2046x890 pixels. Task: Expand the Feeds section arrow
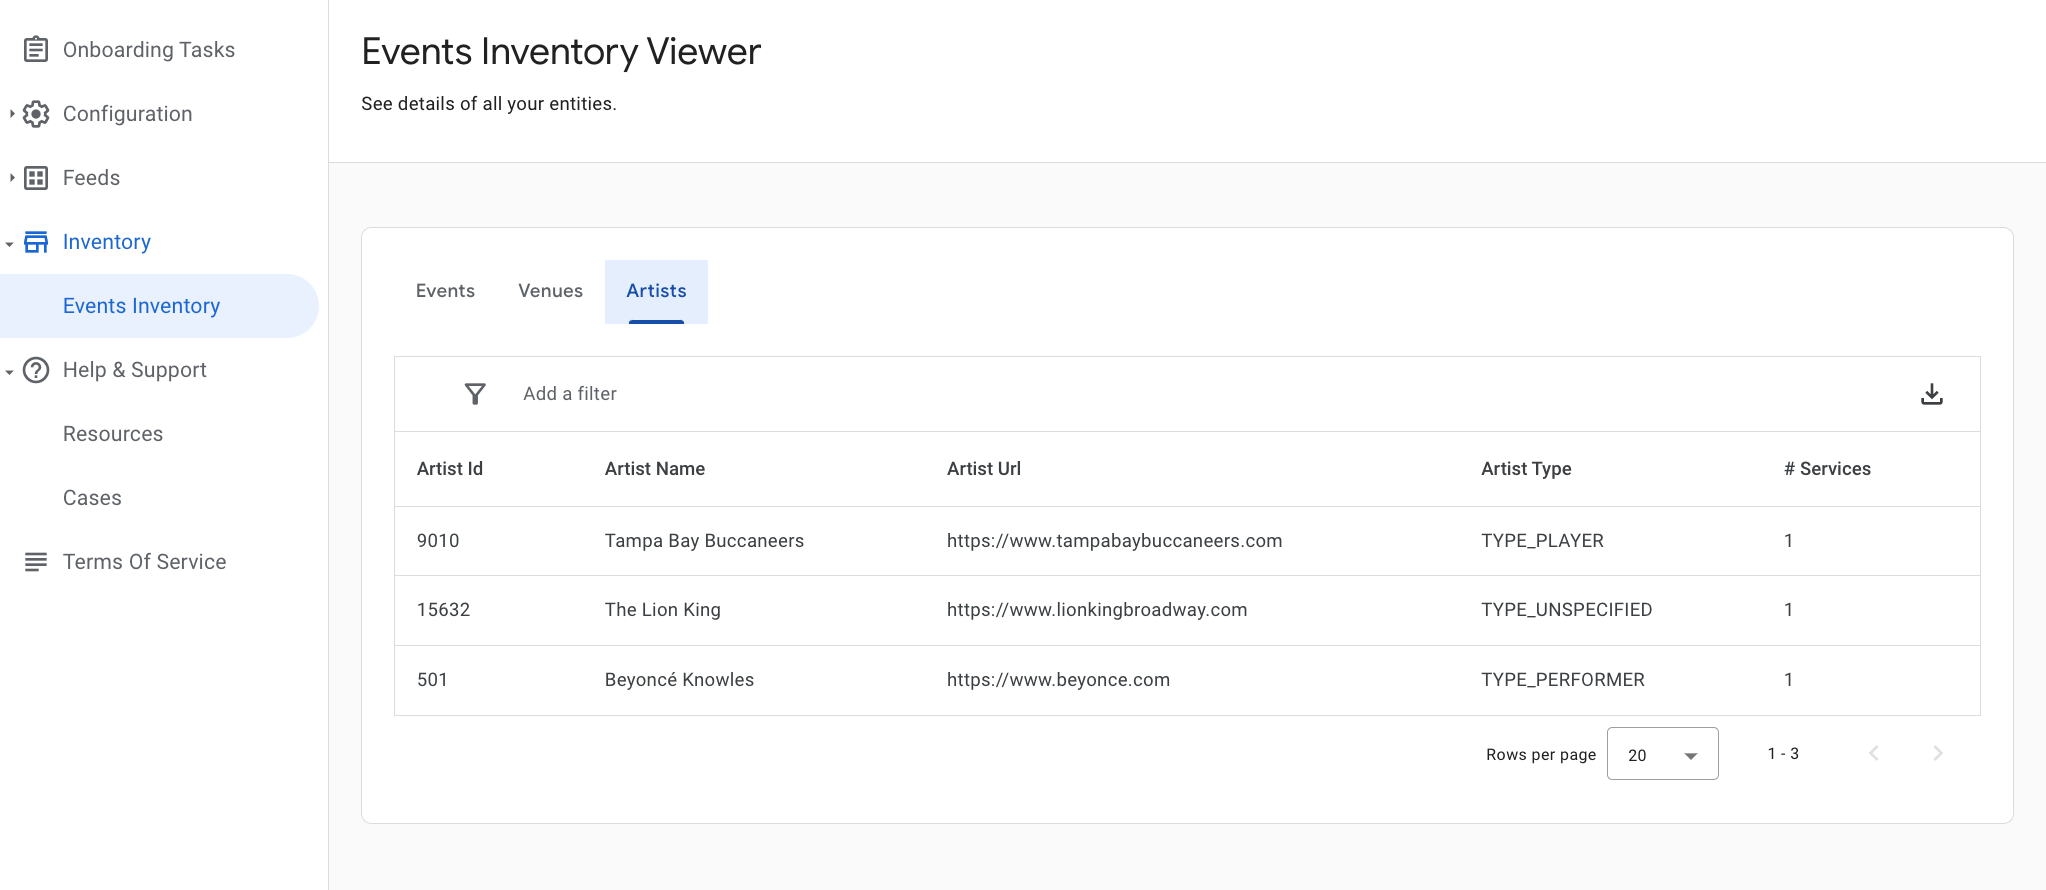(11, 178)
